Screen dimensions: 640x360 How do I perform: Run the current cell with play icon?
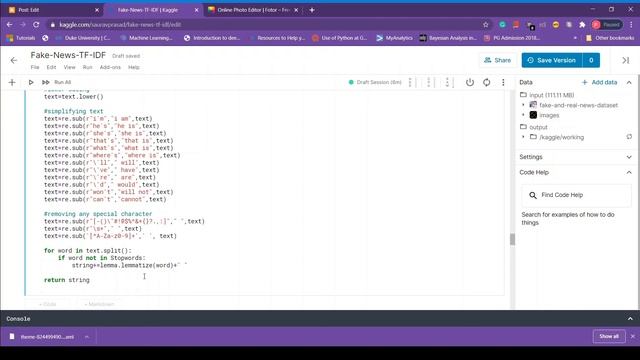pyautogui.click(x=31, y=82)
